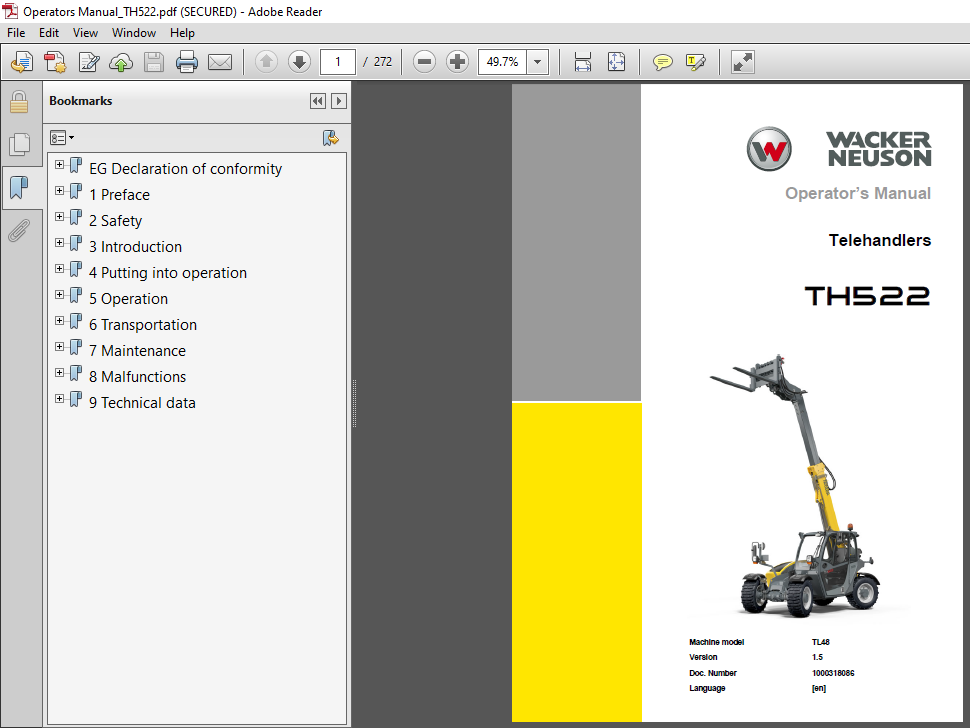Jump to 6 Transportation bookmark
The height and width of the screenshot is (728, 970).
click(143, 325)
